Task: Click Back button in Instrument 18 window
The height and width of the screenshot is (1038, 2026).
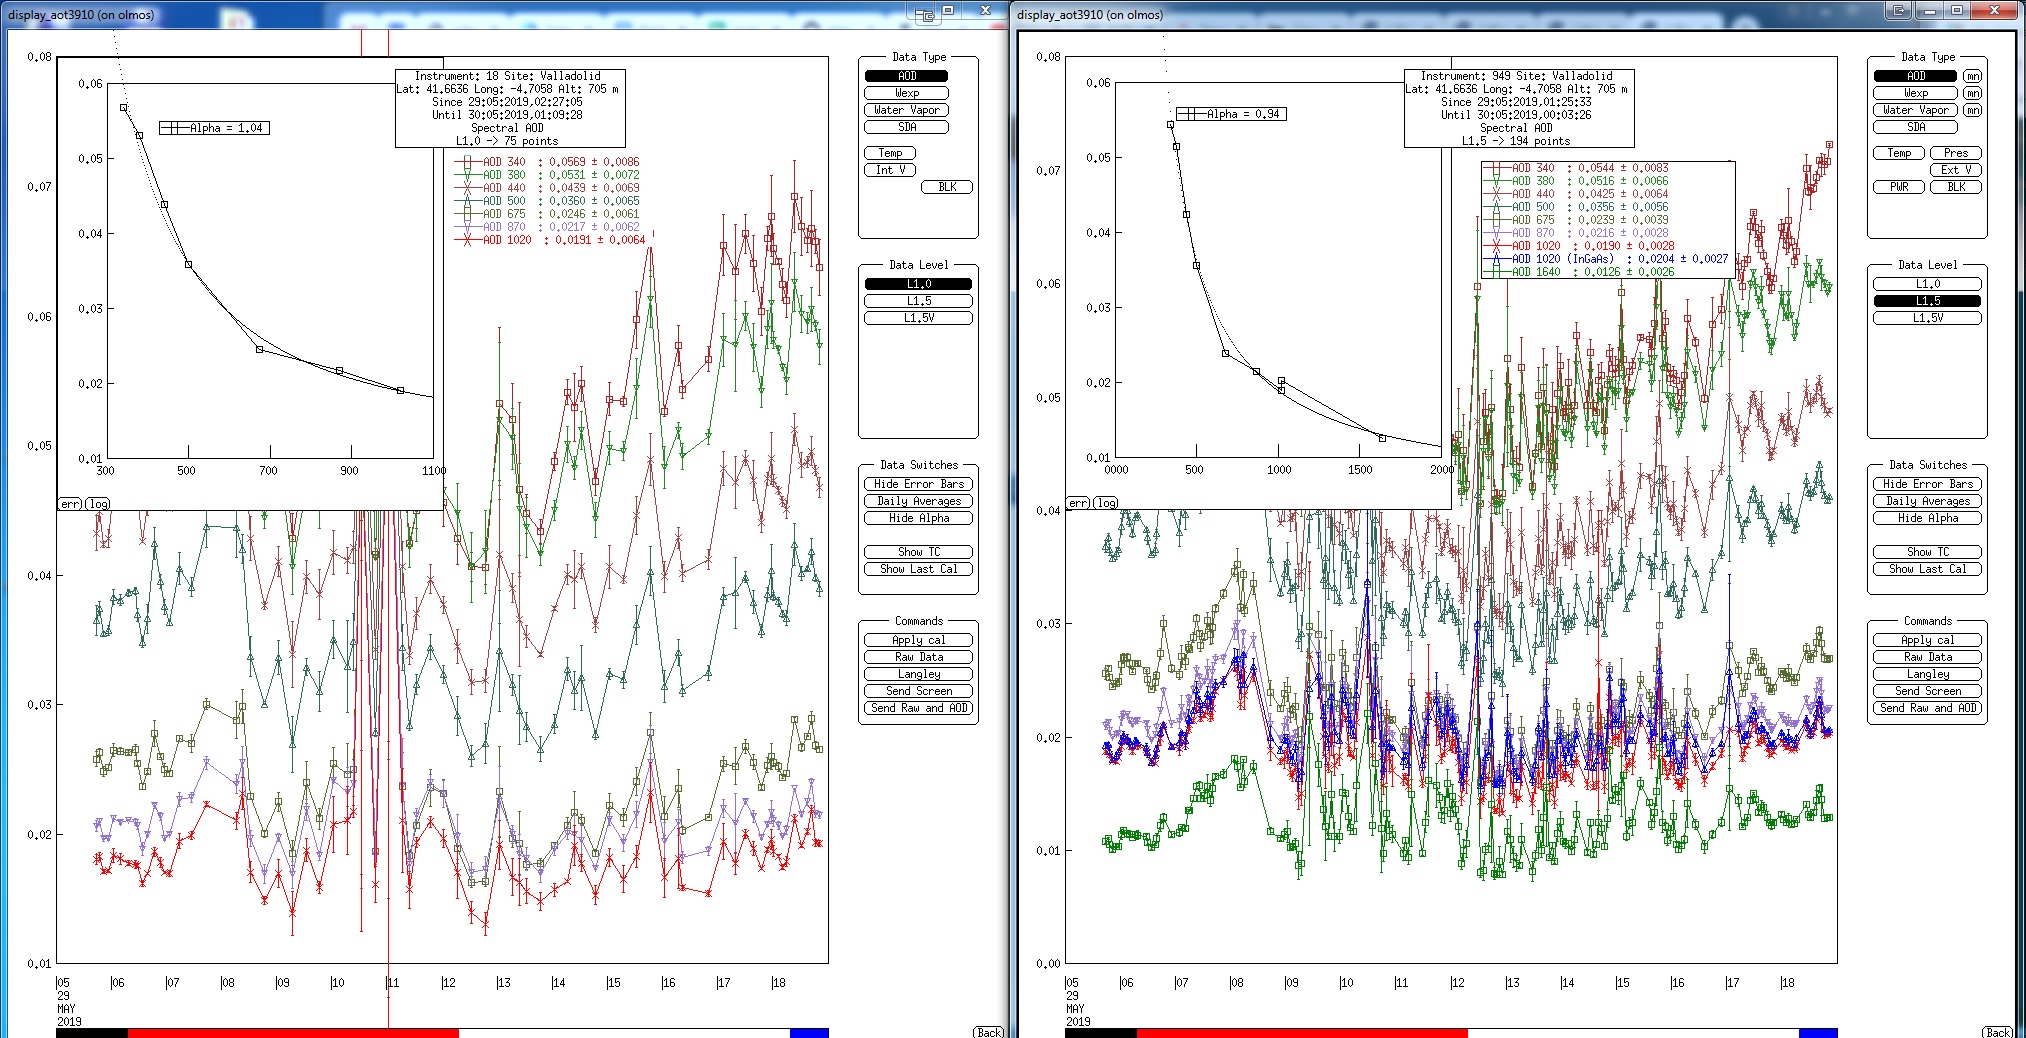Action: (989, 1032)
